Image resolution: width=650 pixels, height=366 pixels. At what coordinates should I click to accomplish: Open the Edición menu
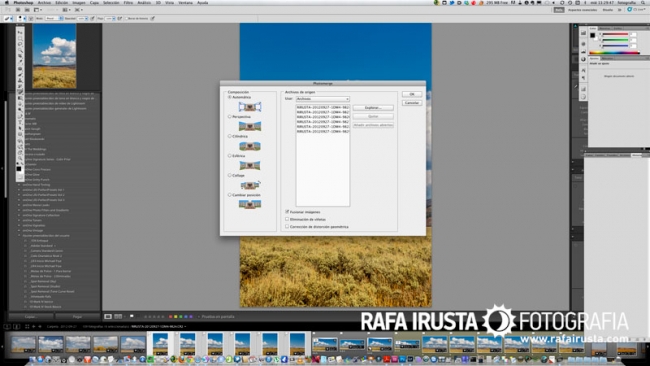click(x=61, y=2)
